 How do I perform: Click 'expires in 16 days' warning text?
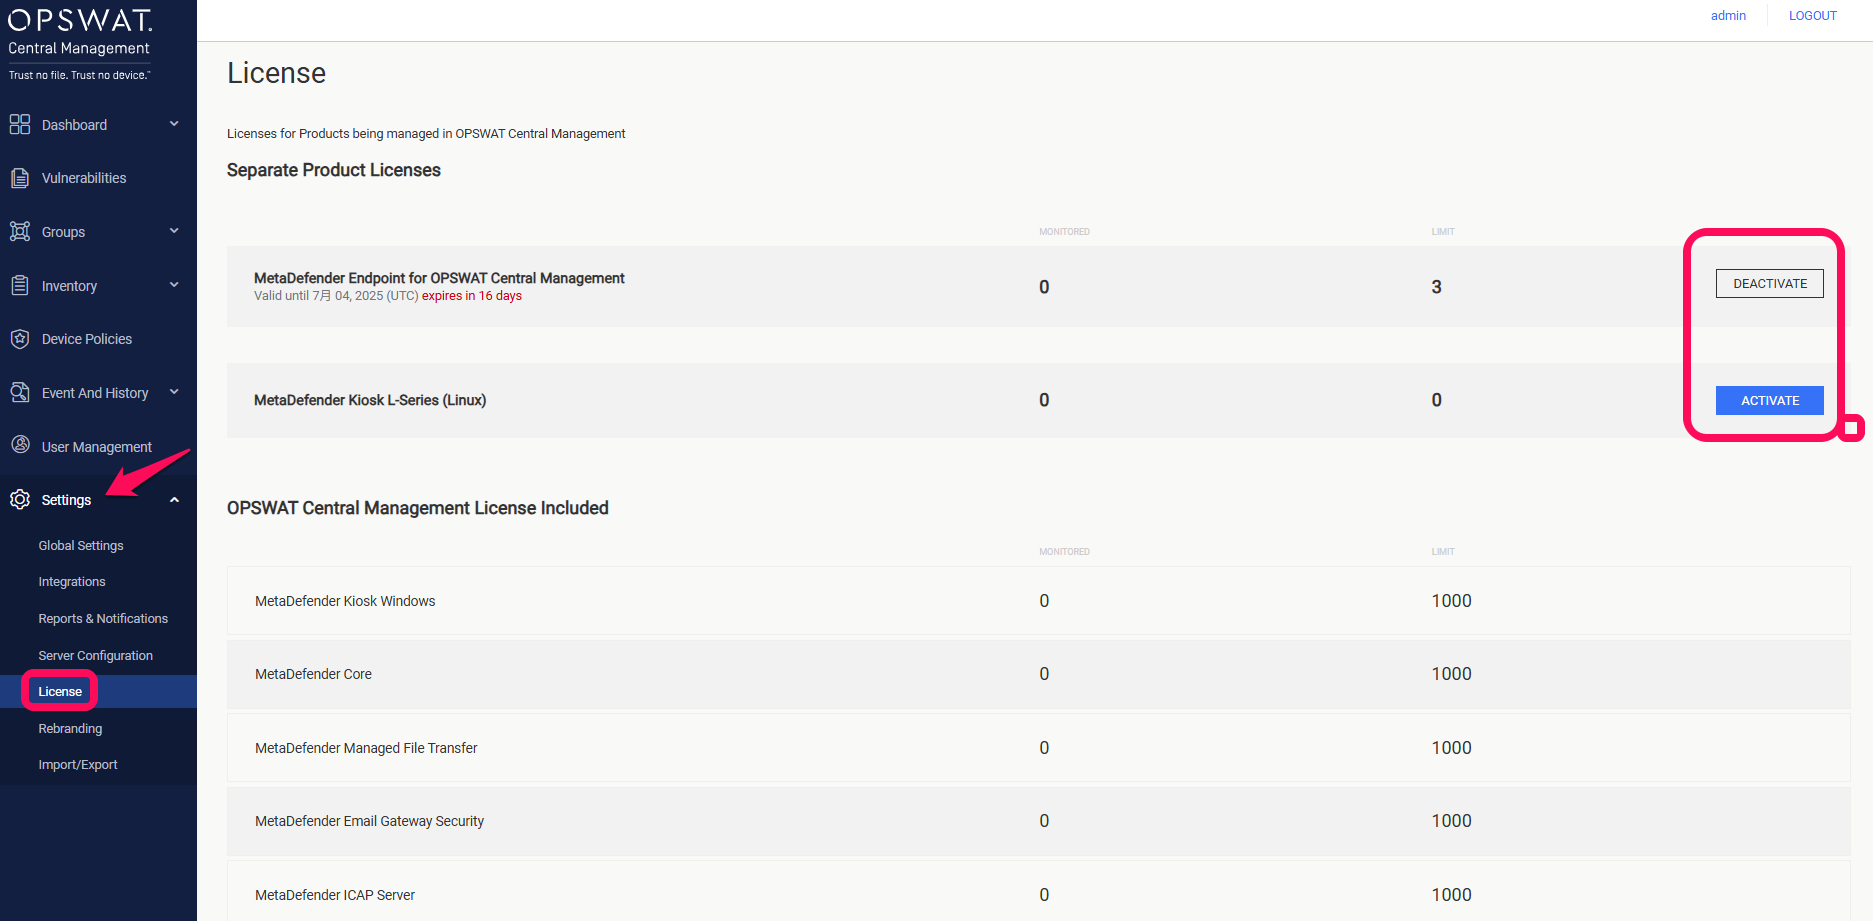pos(472,296)
